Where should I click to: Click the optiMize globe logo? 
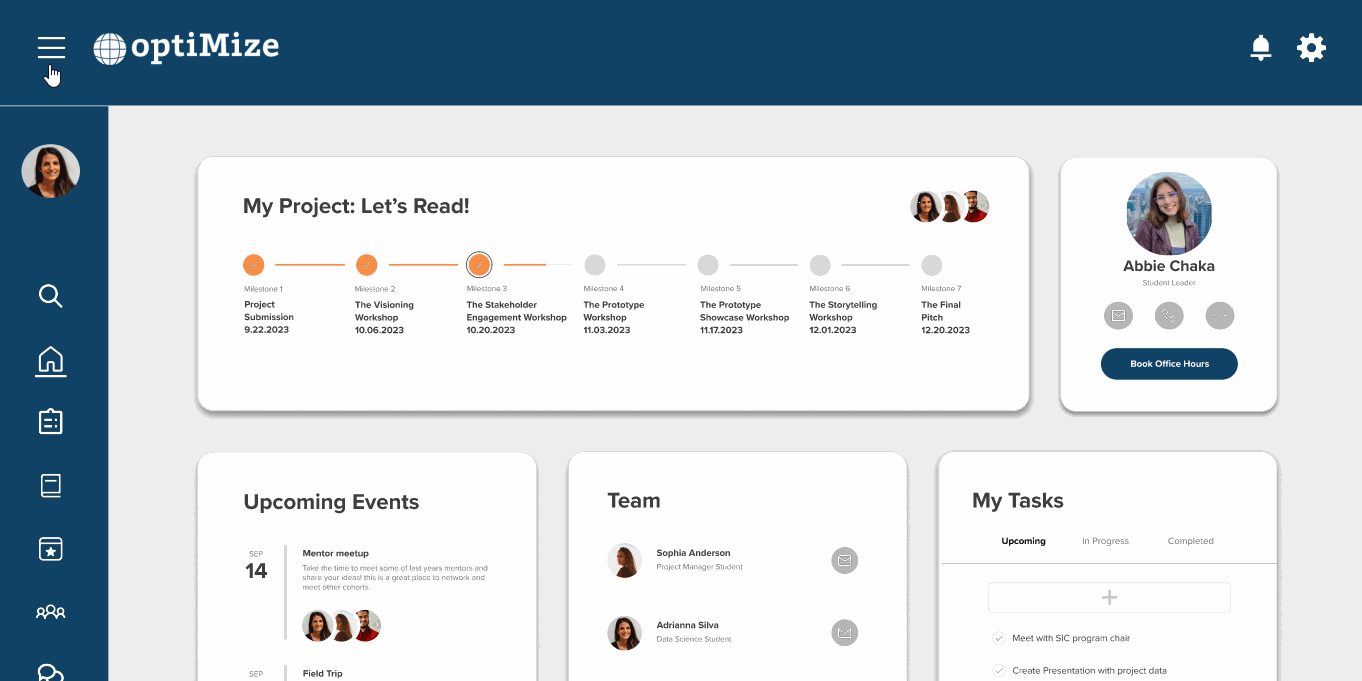click(110, 48)
